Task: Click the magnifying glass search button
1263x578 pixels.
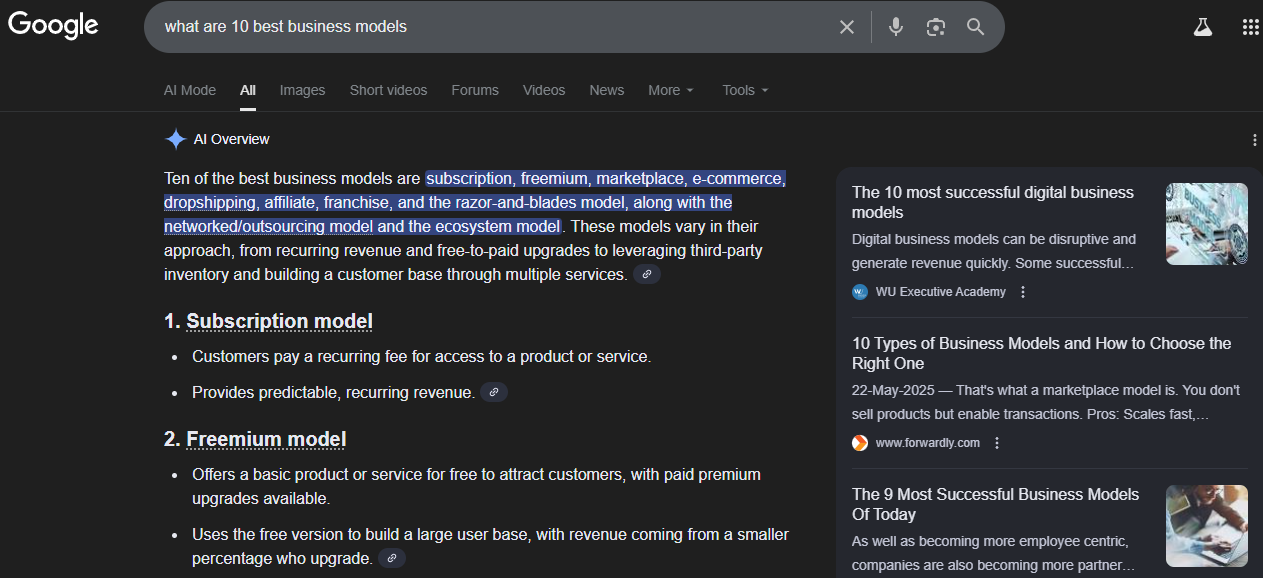Action: pyautogui.click(x=975, y=27)
